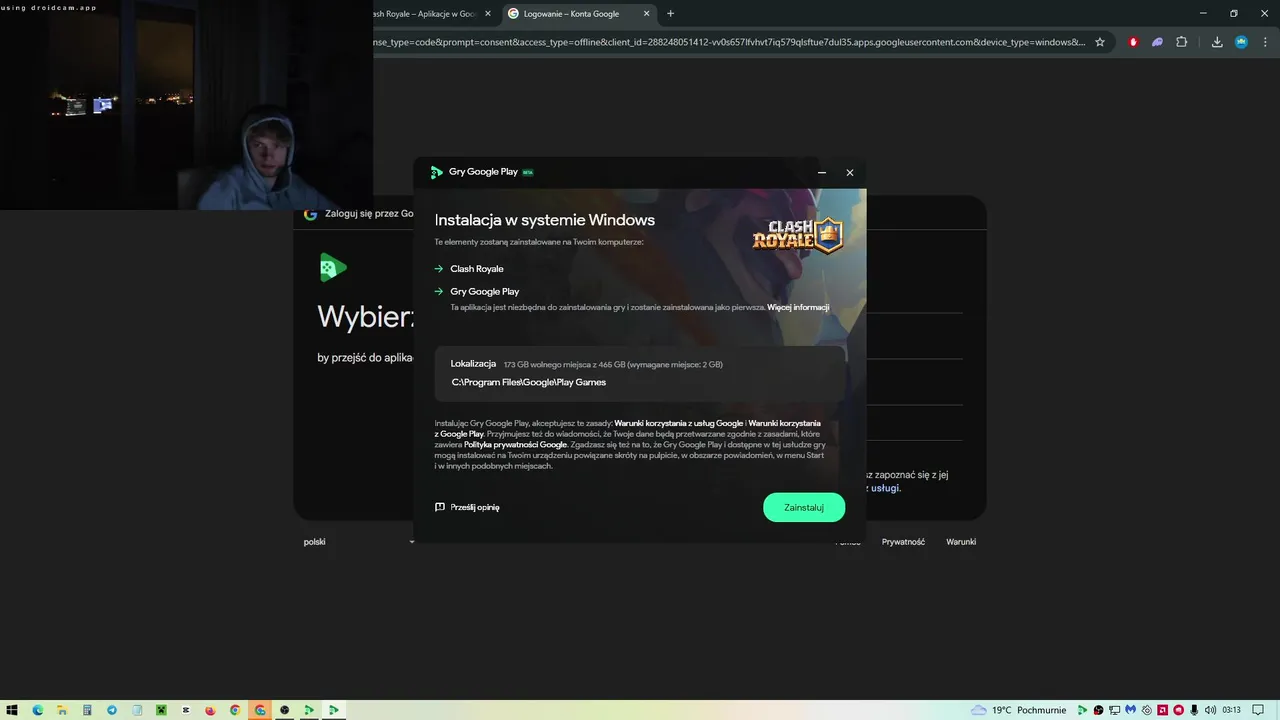Click the microphone tray icon
The height and width of the screenshot is (720, 1280).
[x=1195, y=710]
